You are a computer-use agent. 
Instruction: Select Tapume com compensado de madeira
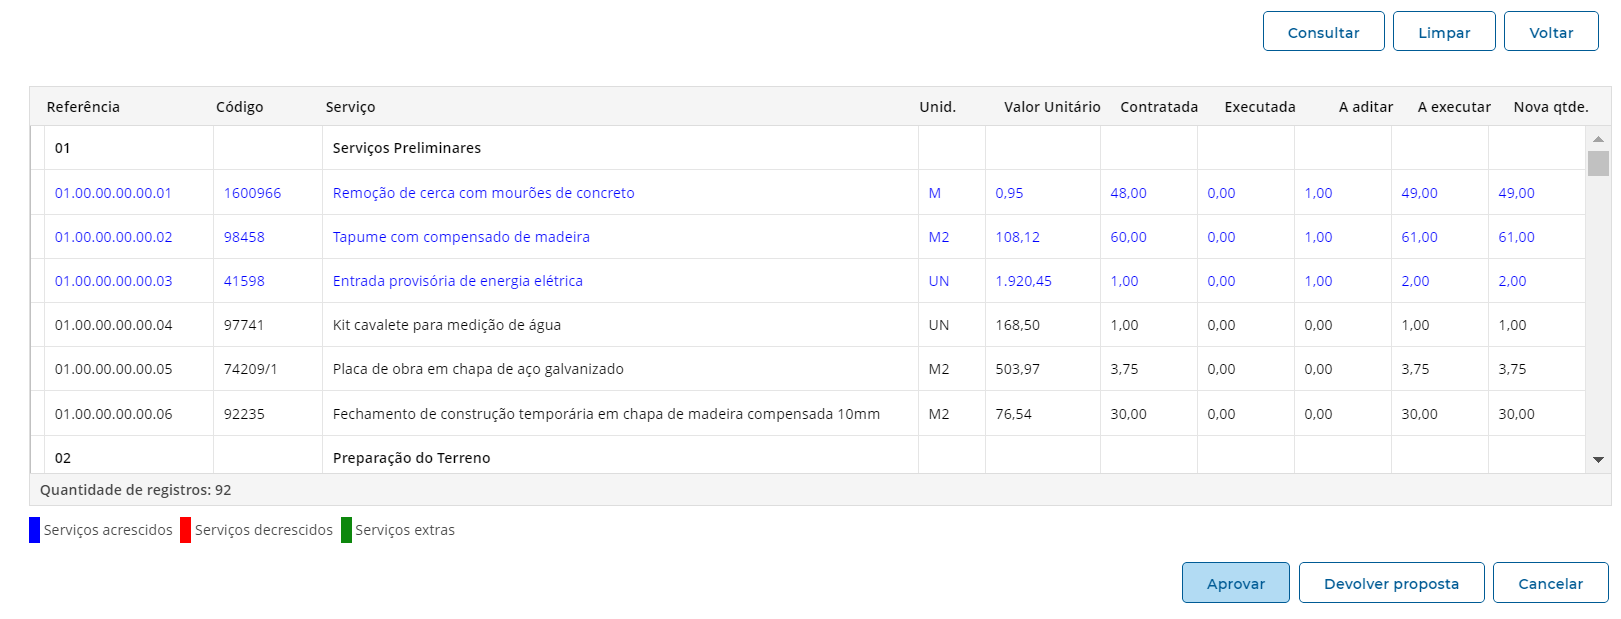point(461,237)
